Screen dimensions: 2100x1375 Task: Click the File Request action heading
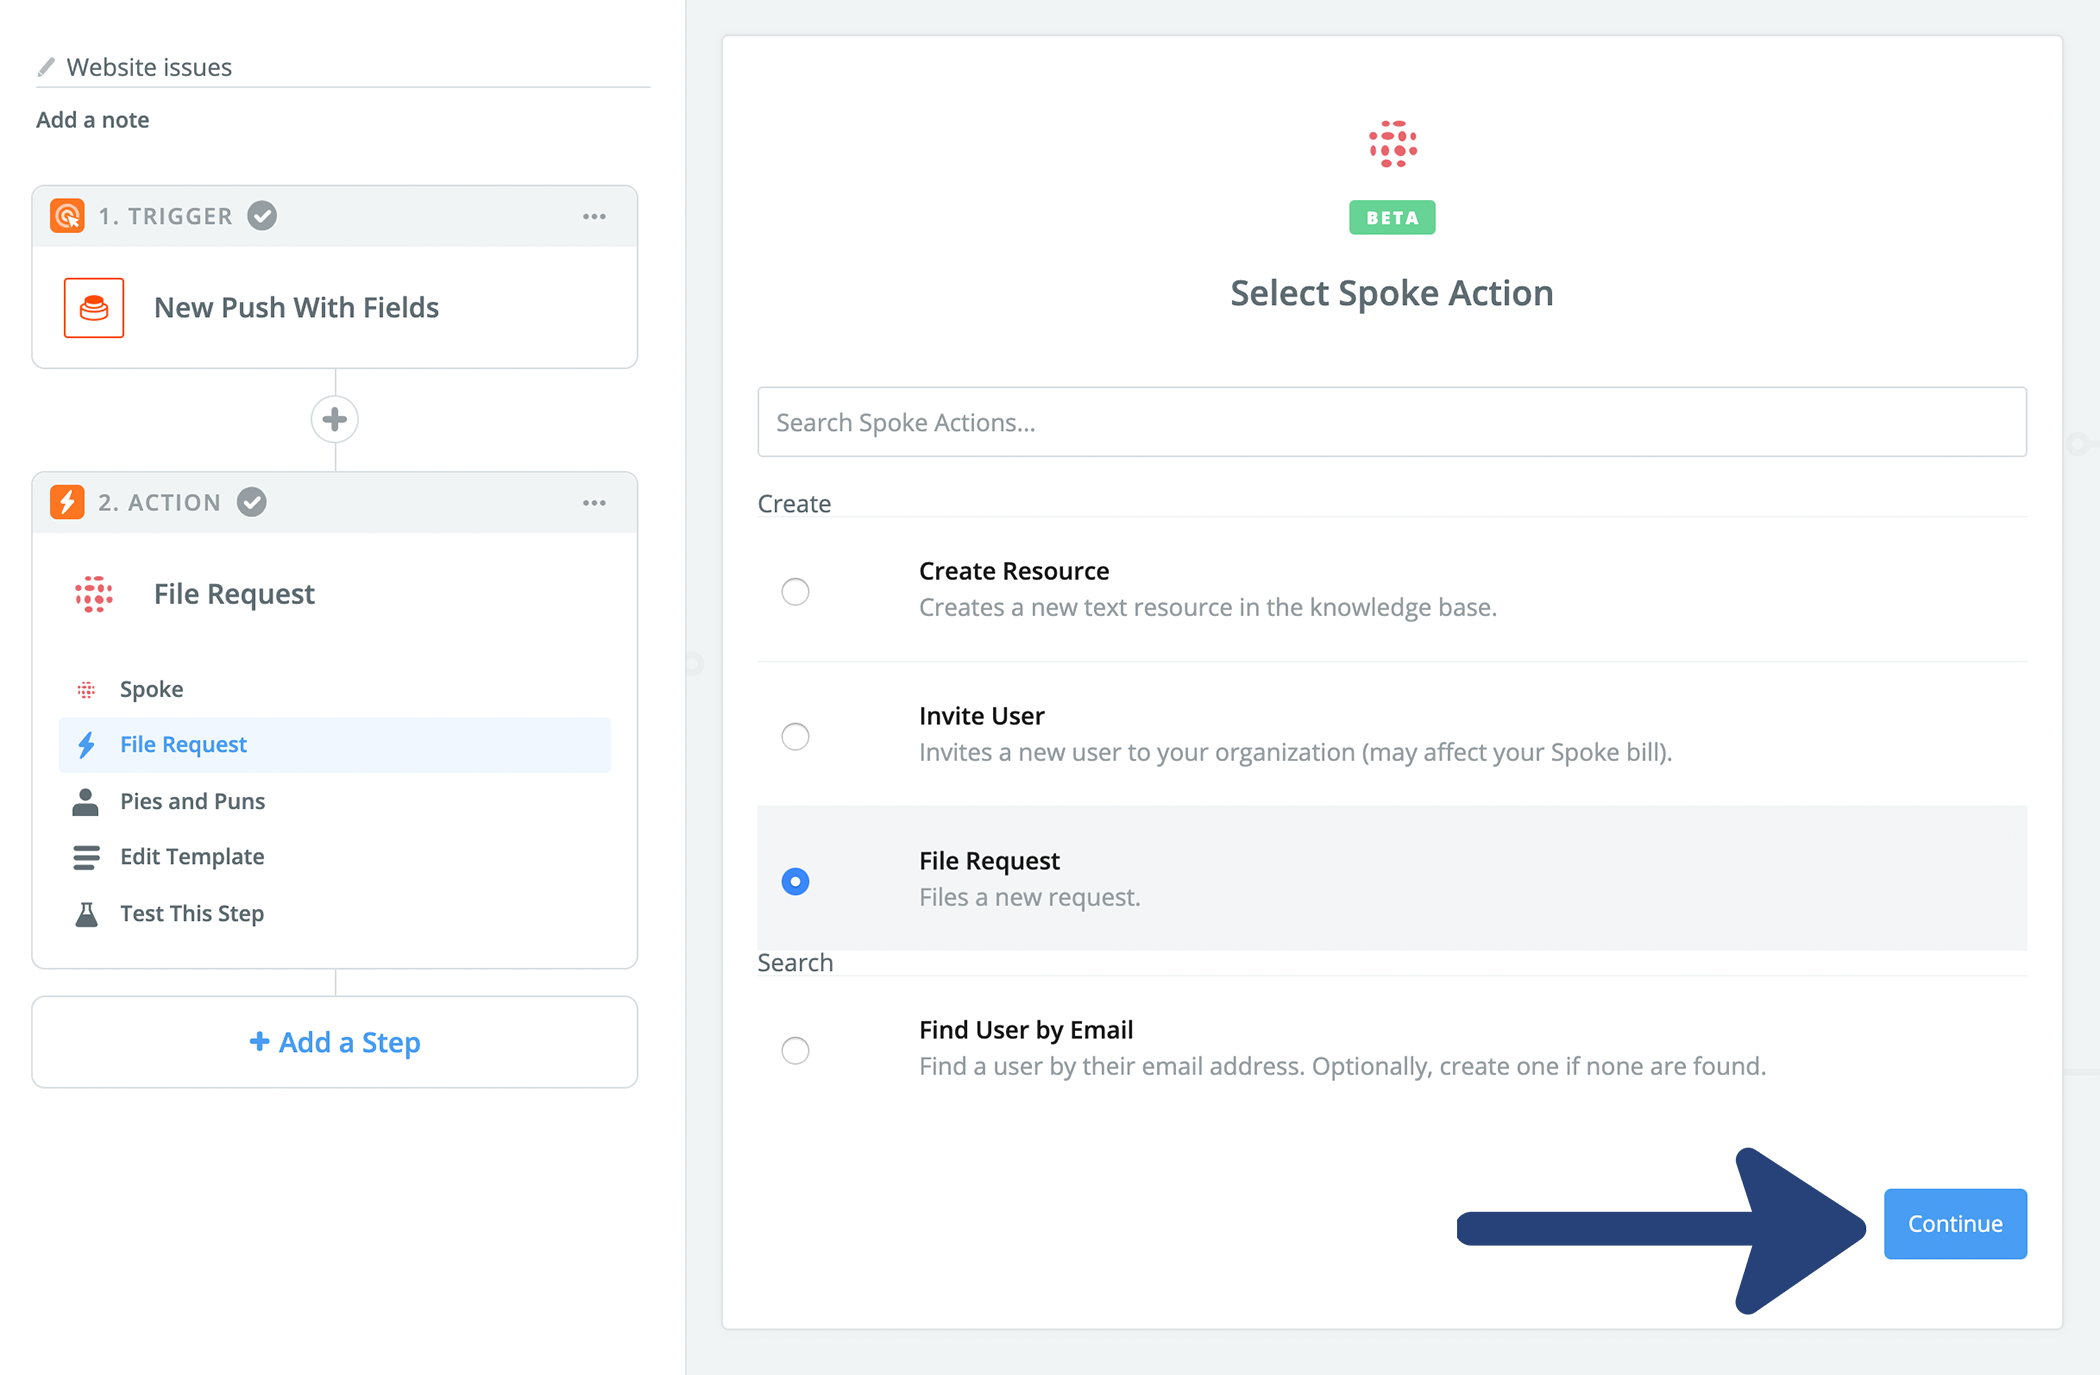click(234, 594)
